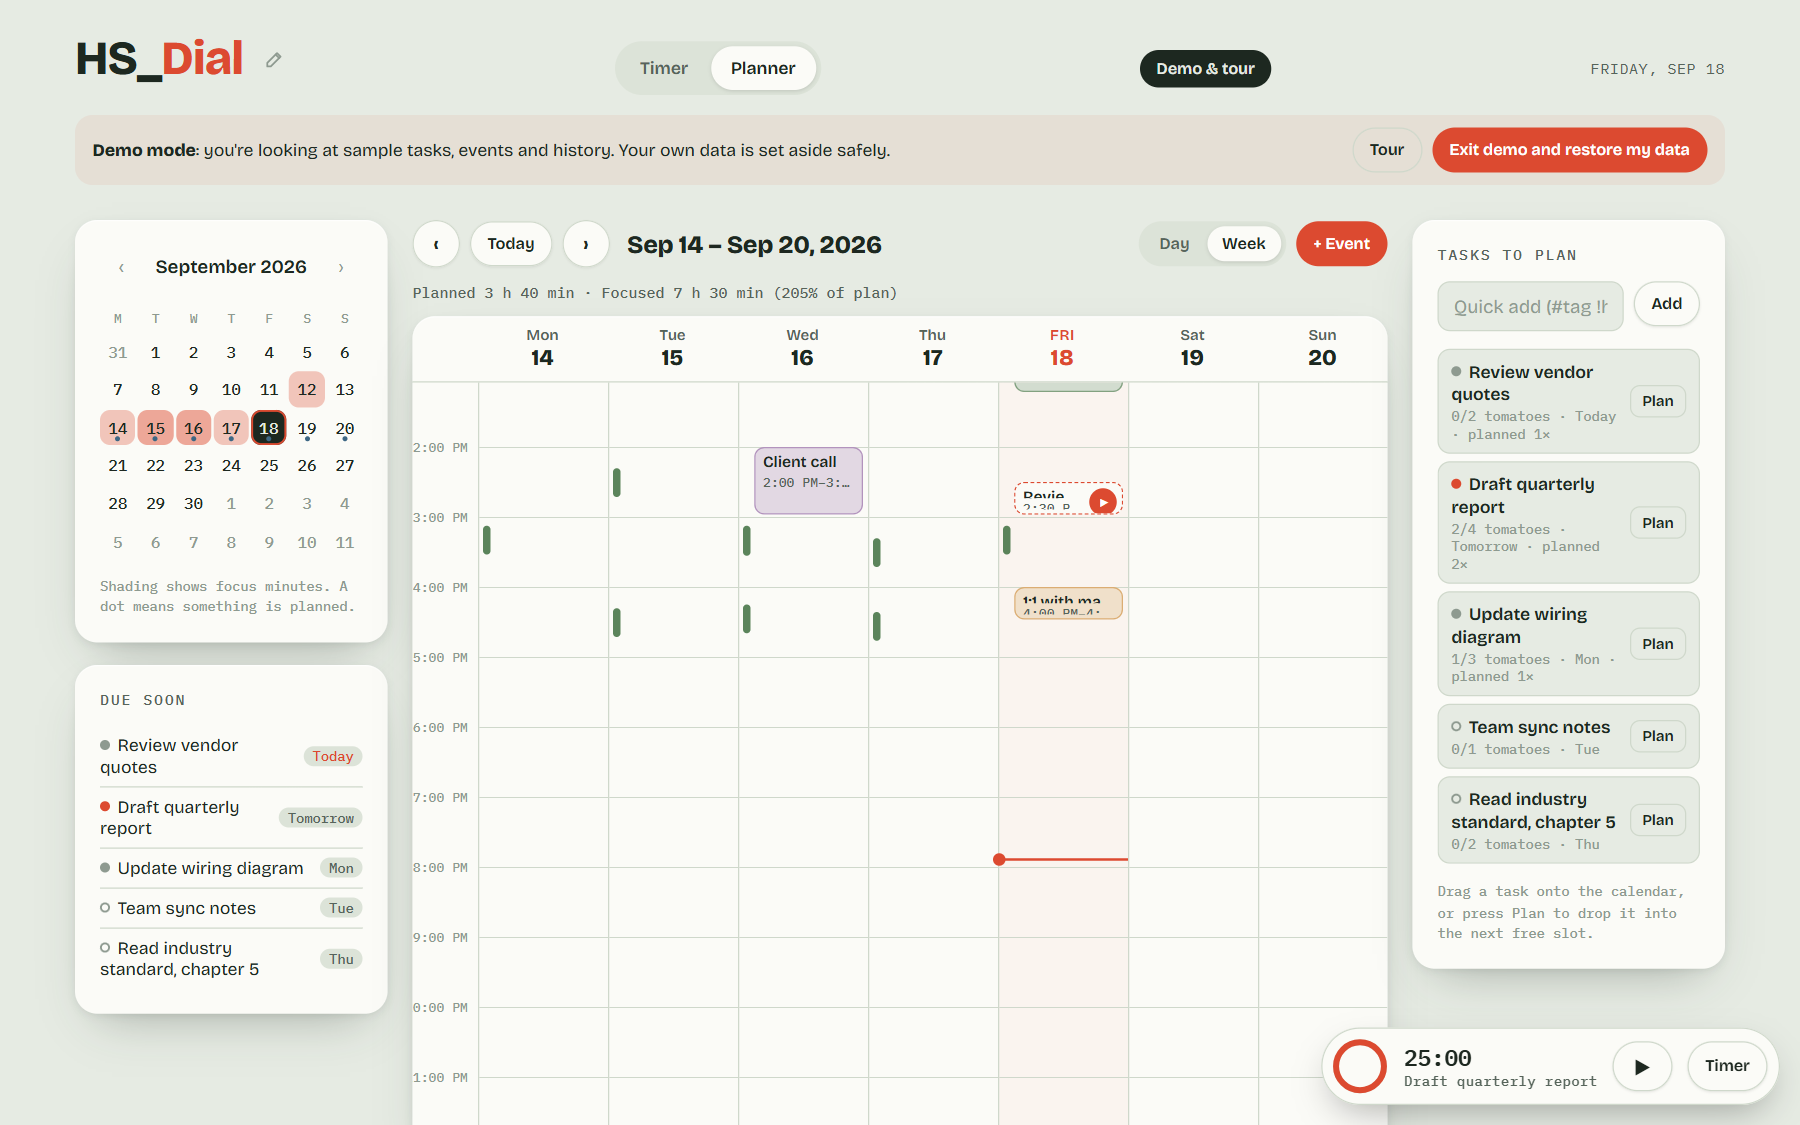Click the current-time red marker on Friday
The image size is (1800, 1125).
pyautogui.click(x=1062, y=859)
